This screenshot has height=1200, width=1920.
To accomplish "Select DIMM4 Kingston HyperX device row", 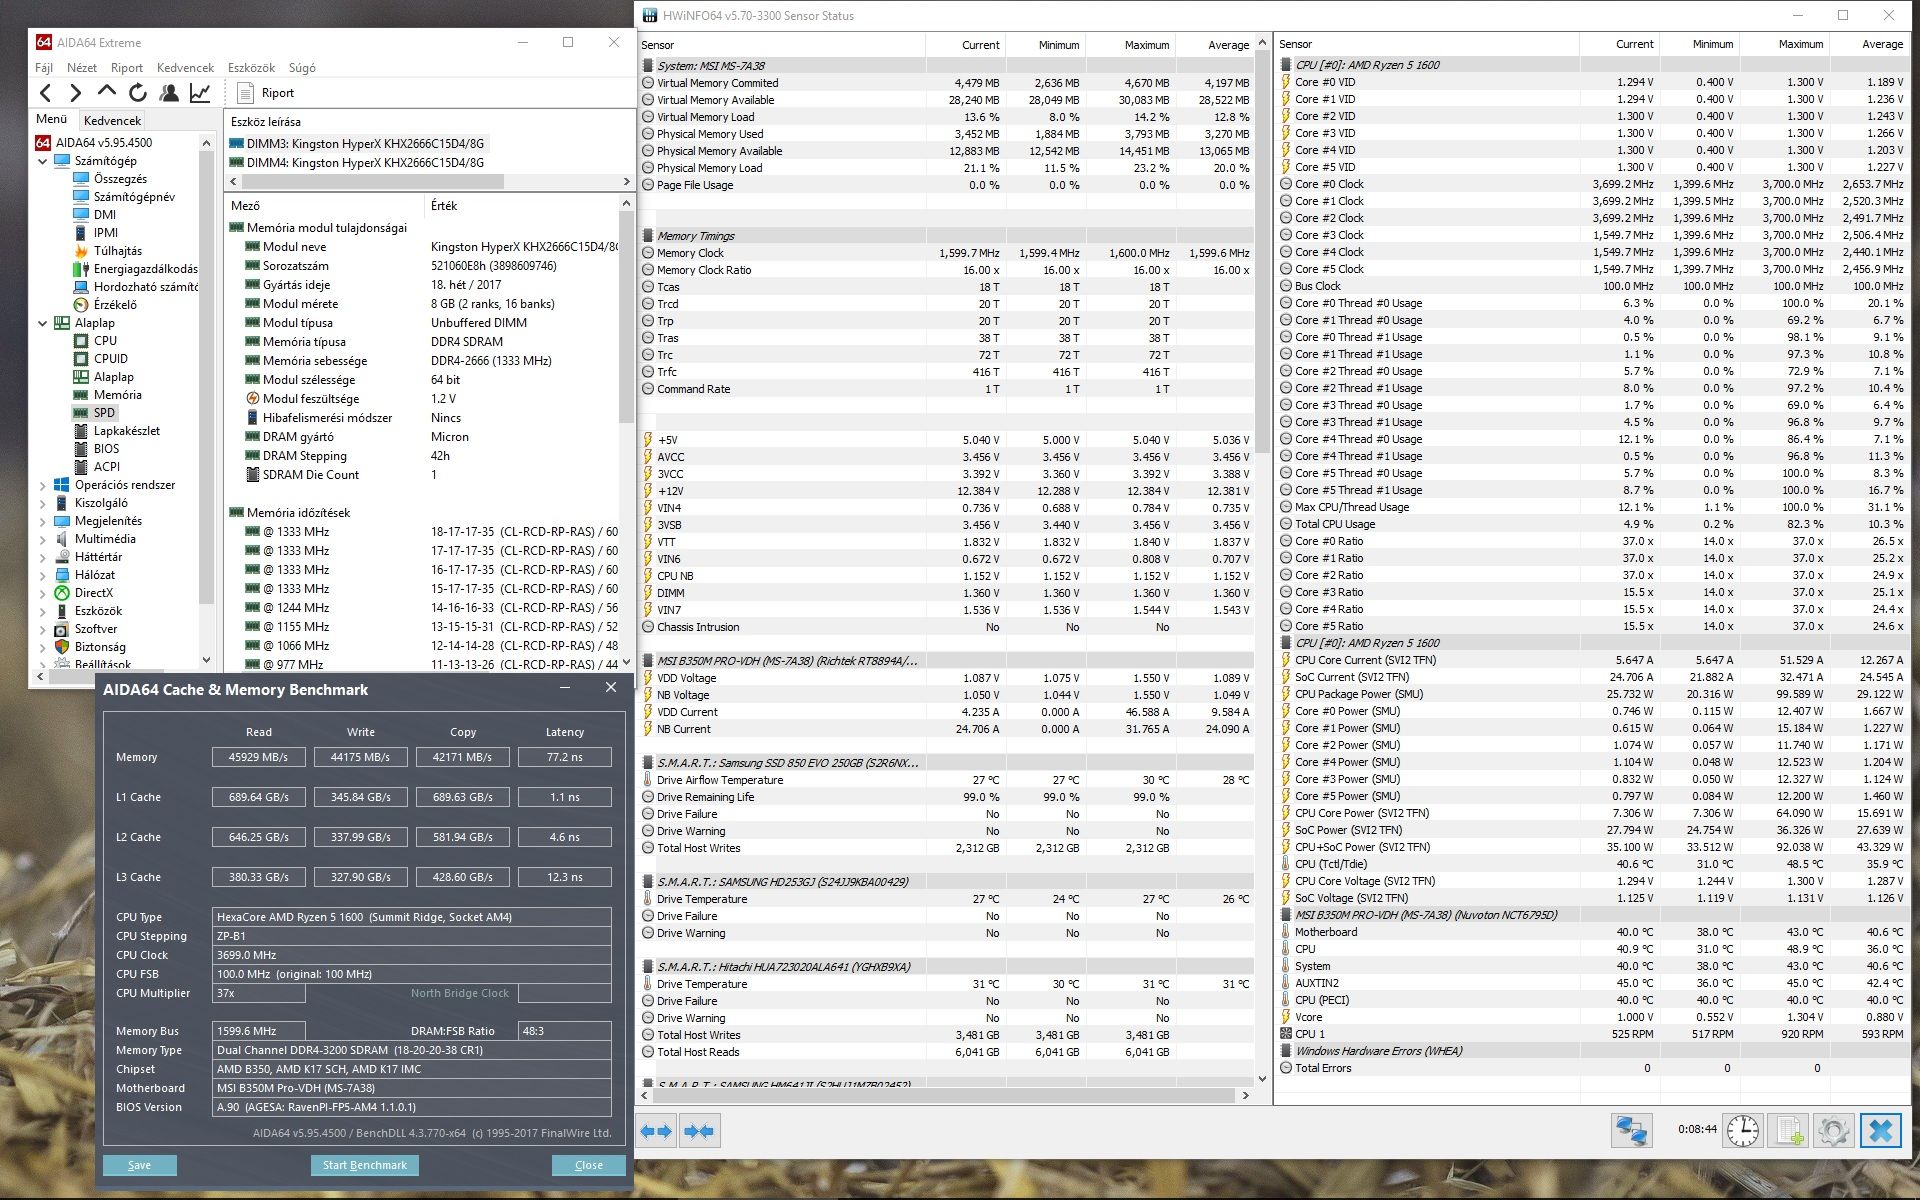I will 365,163.
